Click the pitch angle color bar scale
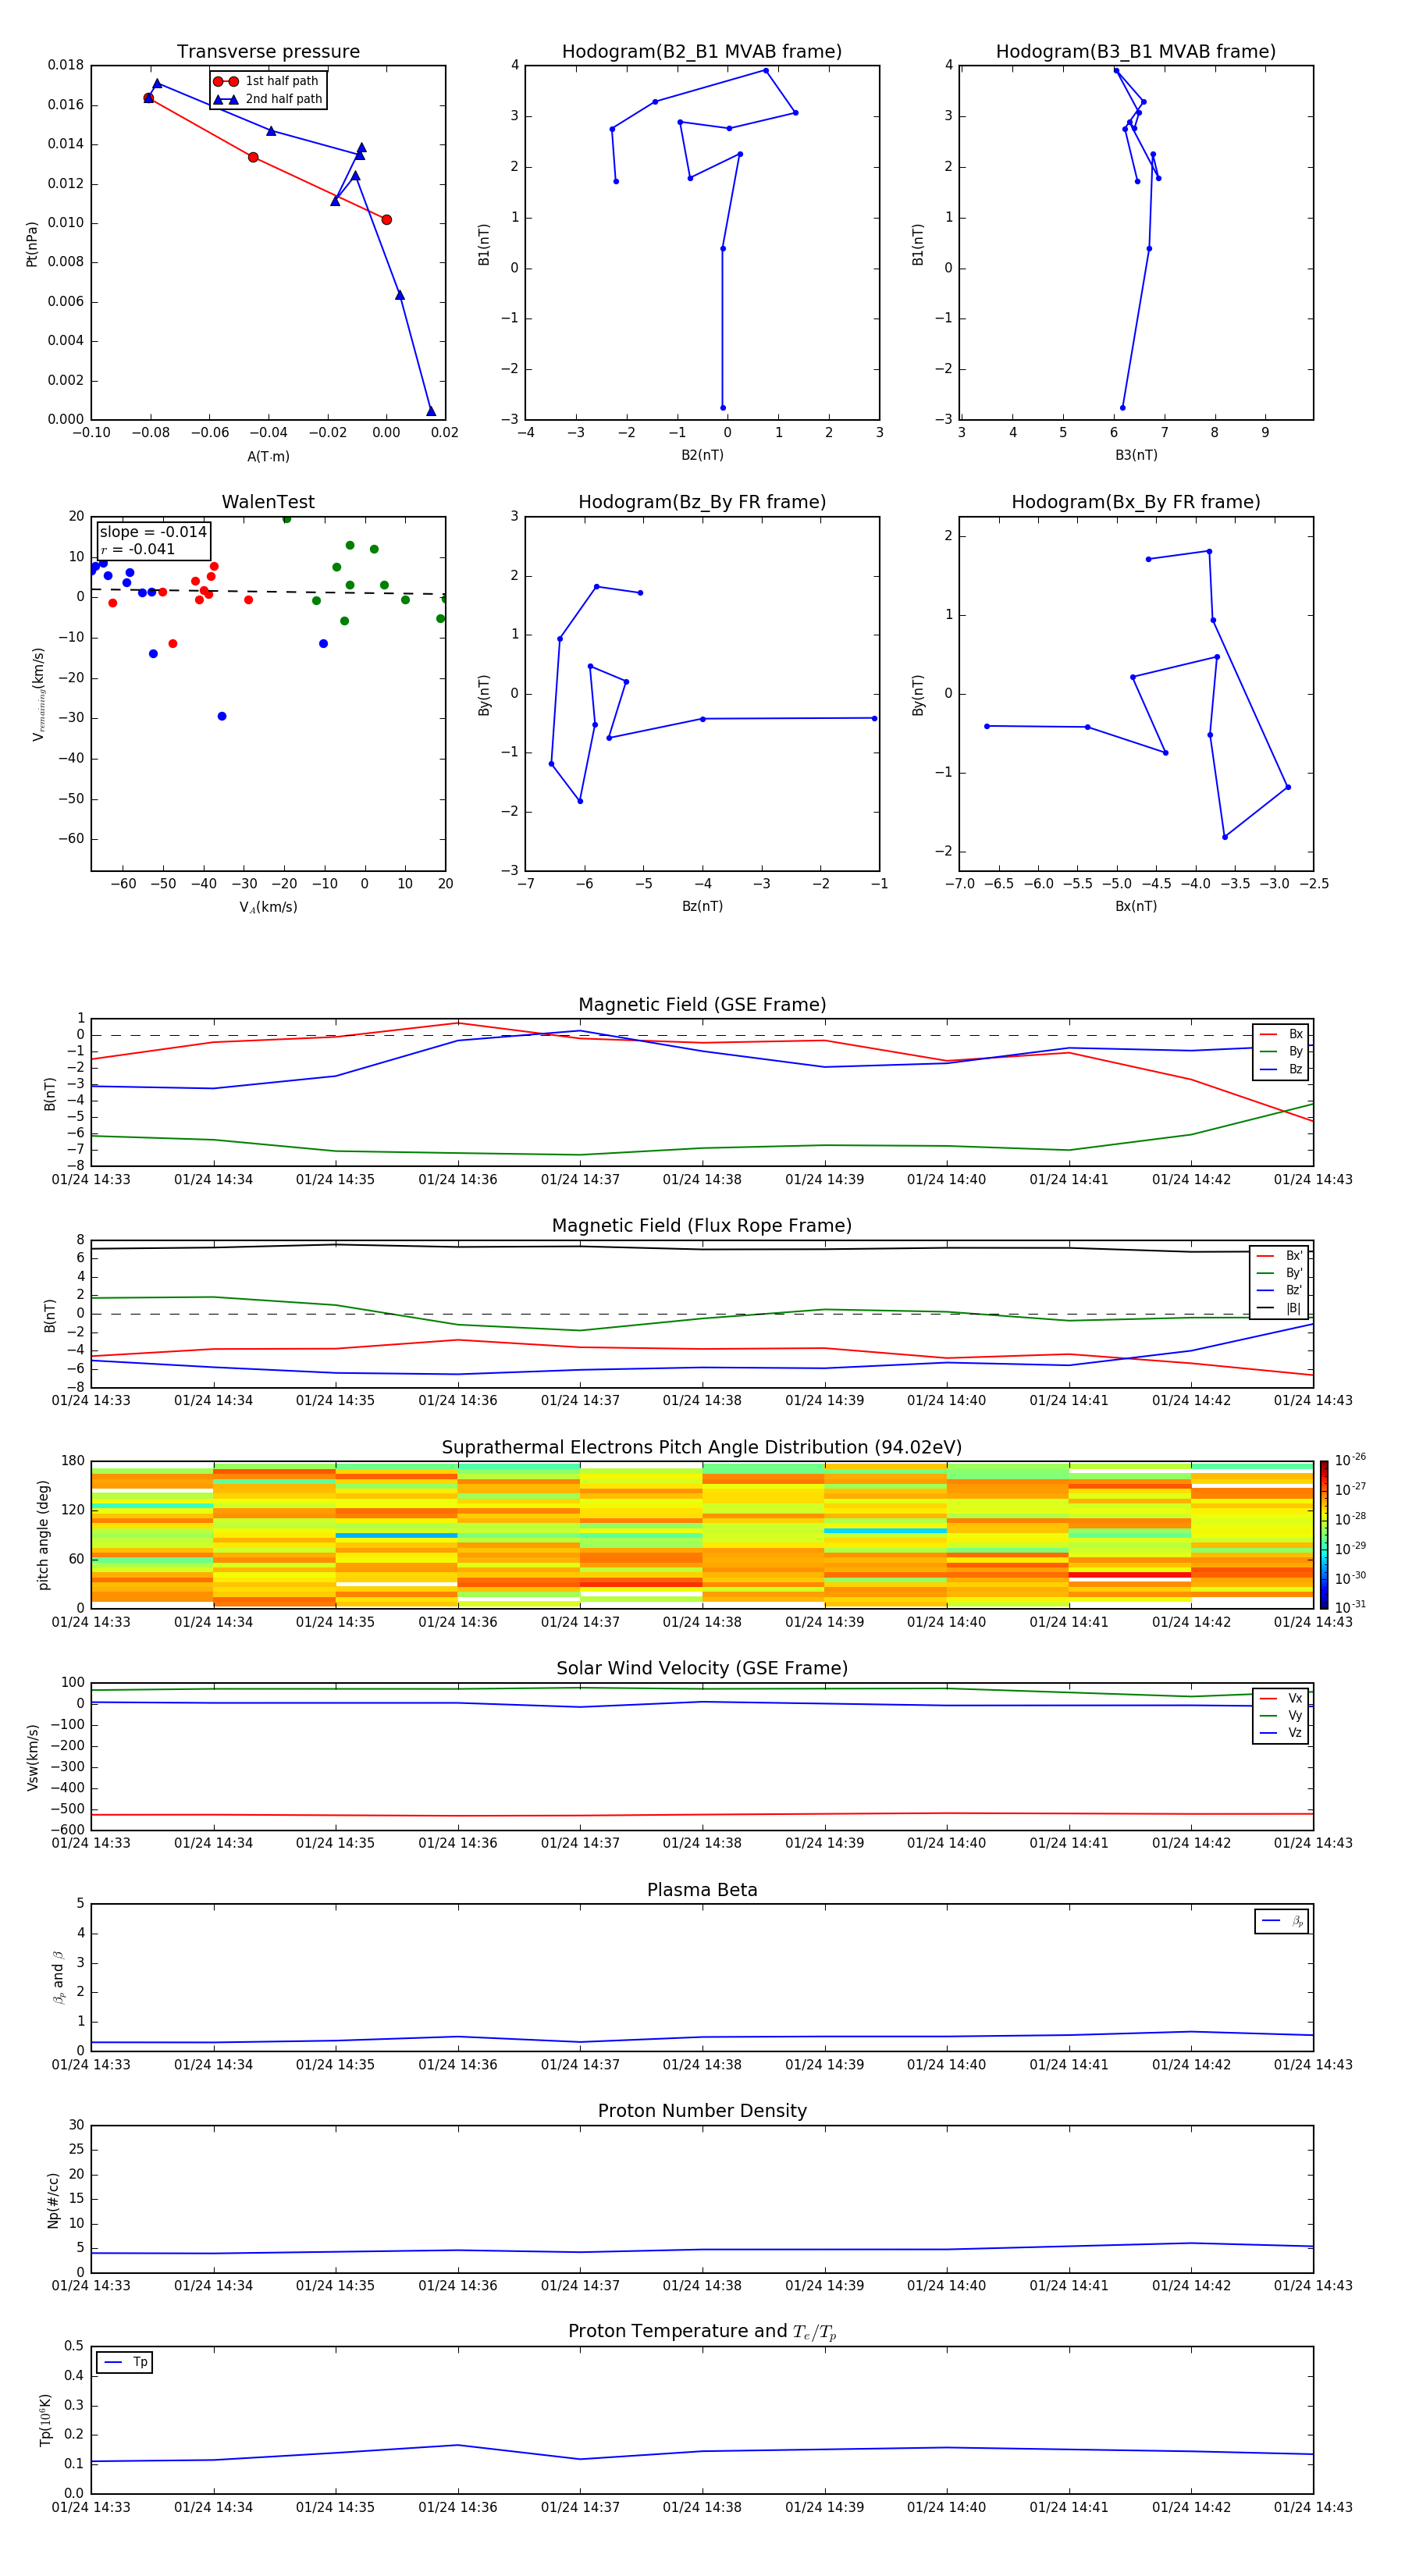Screen dimensions: 1405x2576 pos(1324,1535)
